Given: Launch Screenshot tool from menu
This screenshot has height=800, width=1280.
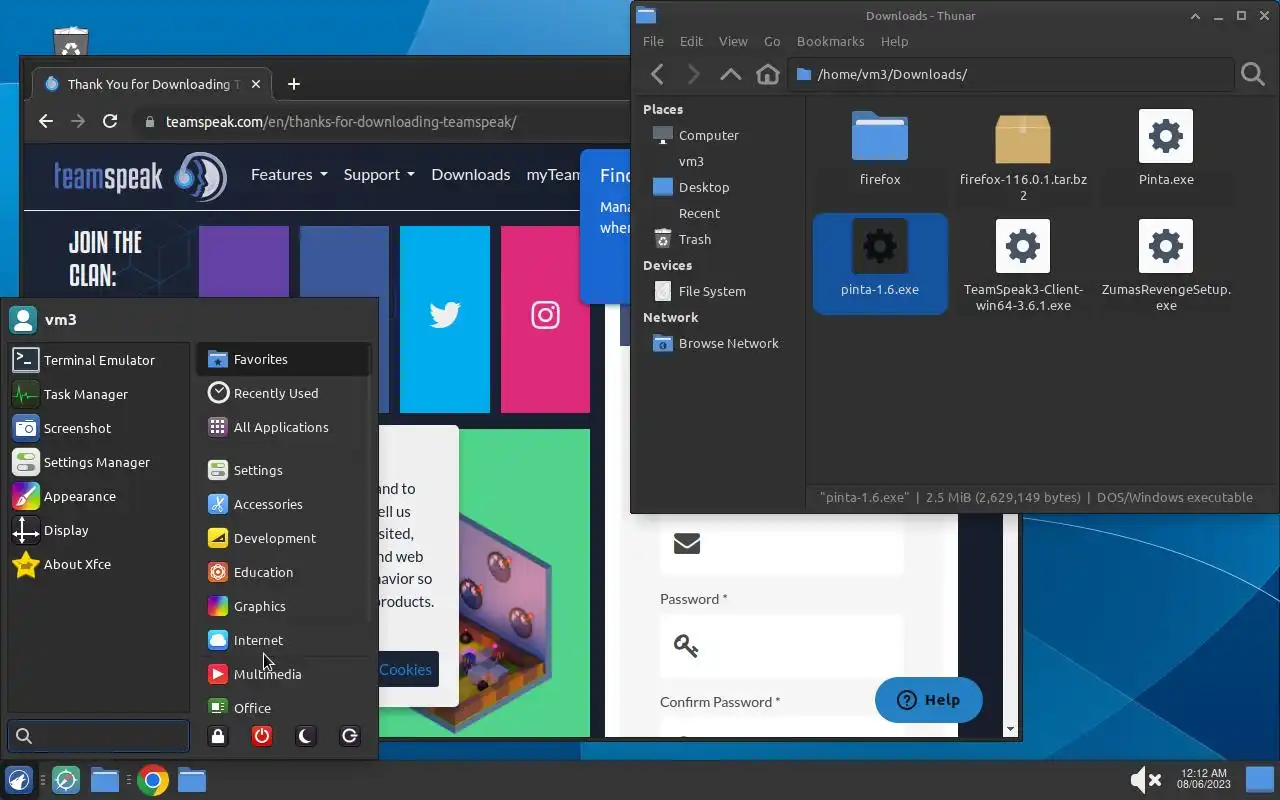Looking at the screenshot, I should [x=98, y=428].
